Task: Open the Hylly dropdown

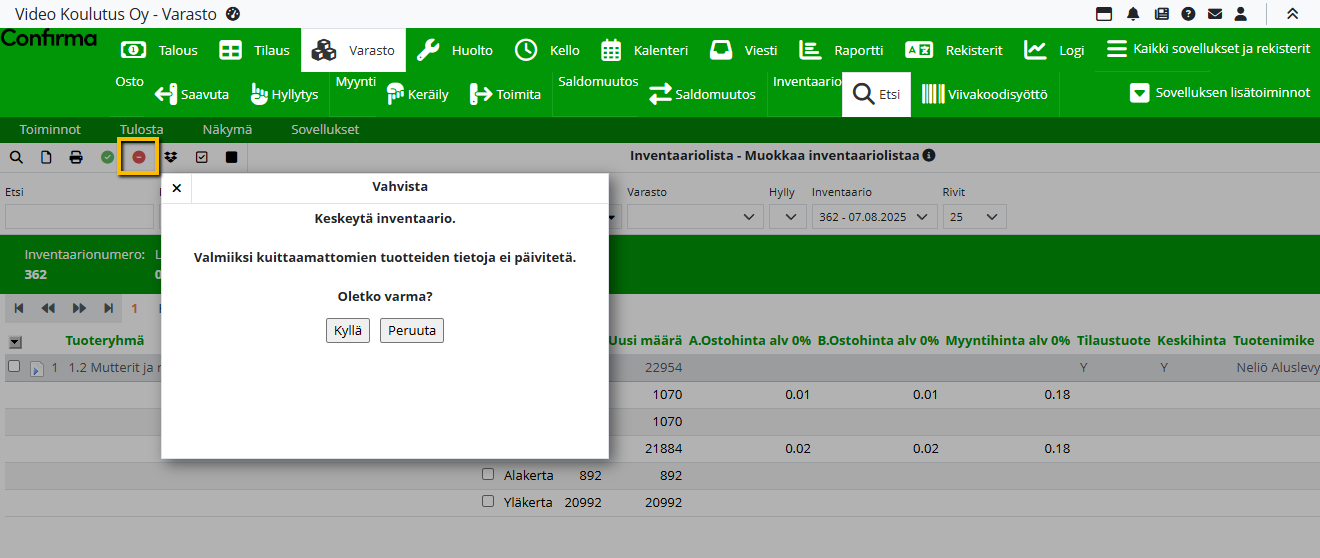Action: pyautogui.click(x=787, y=217)
